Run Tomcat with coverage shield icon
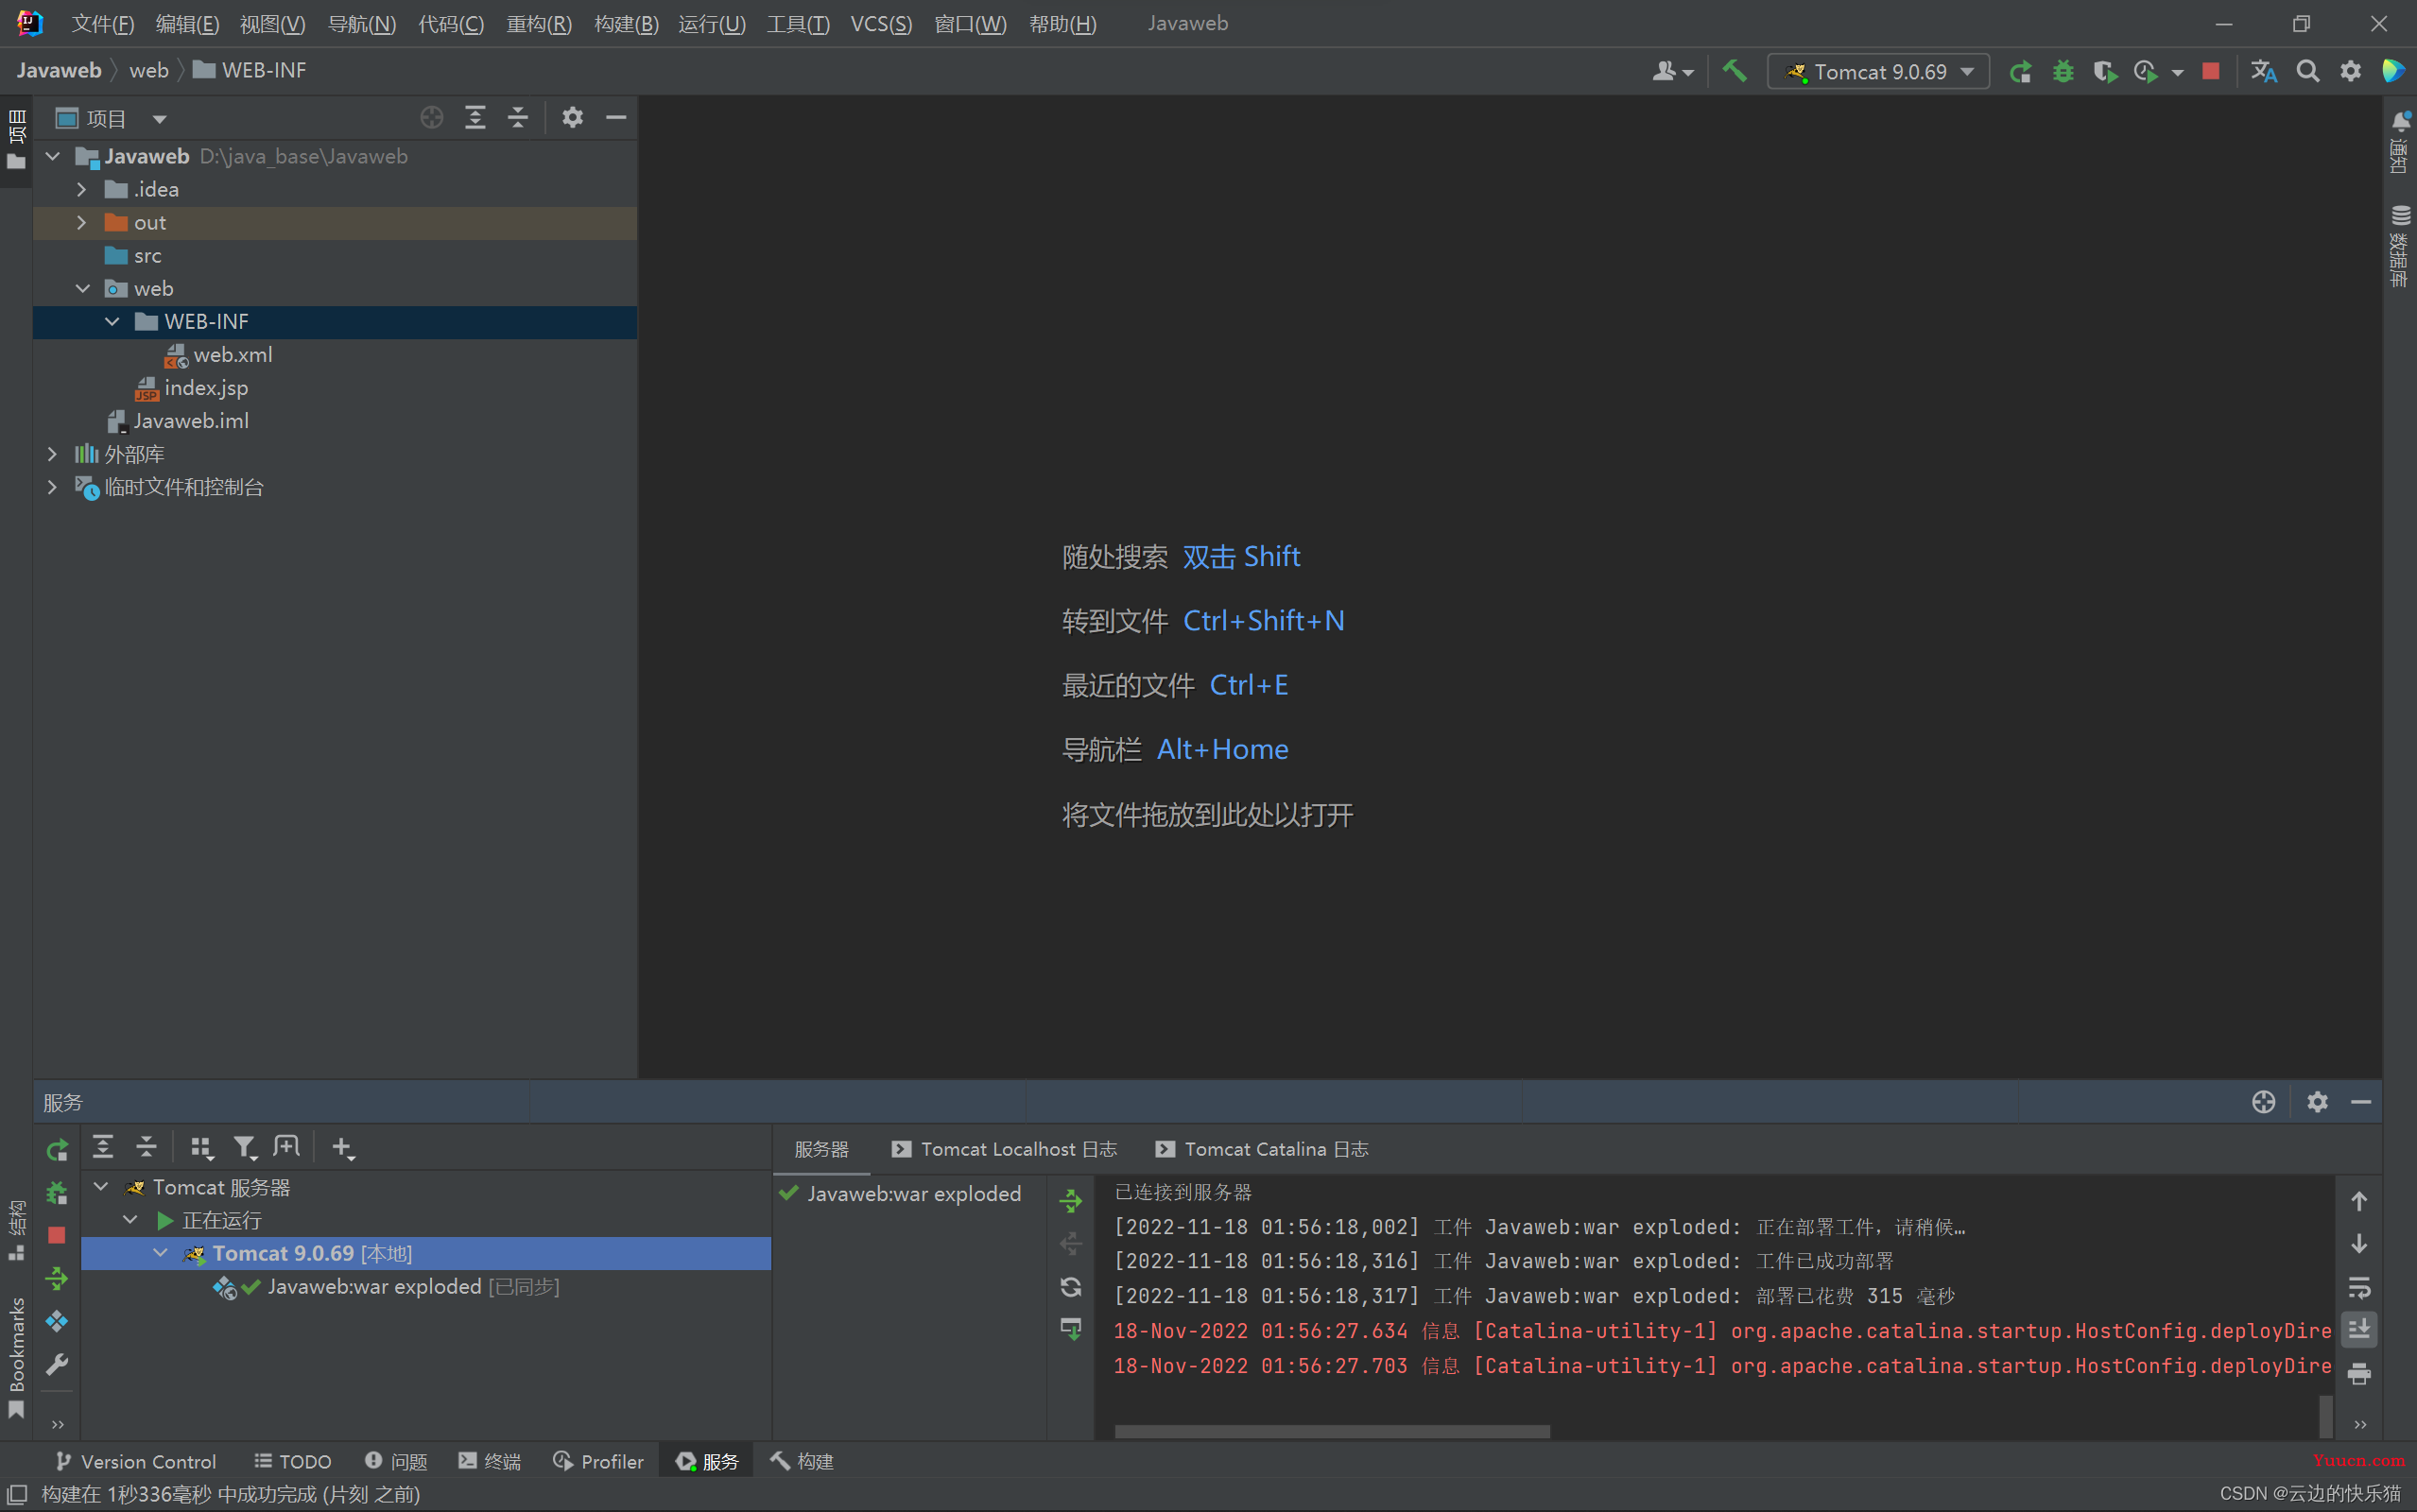This screenshot has width=2417, height=1512. coord(2104,72)
